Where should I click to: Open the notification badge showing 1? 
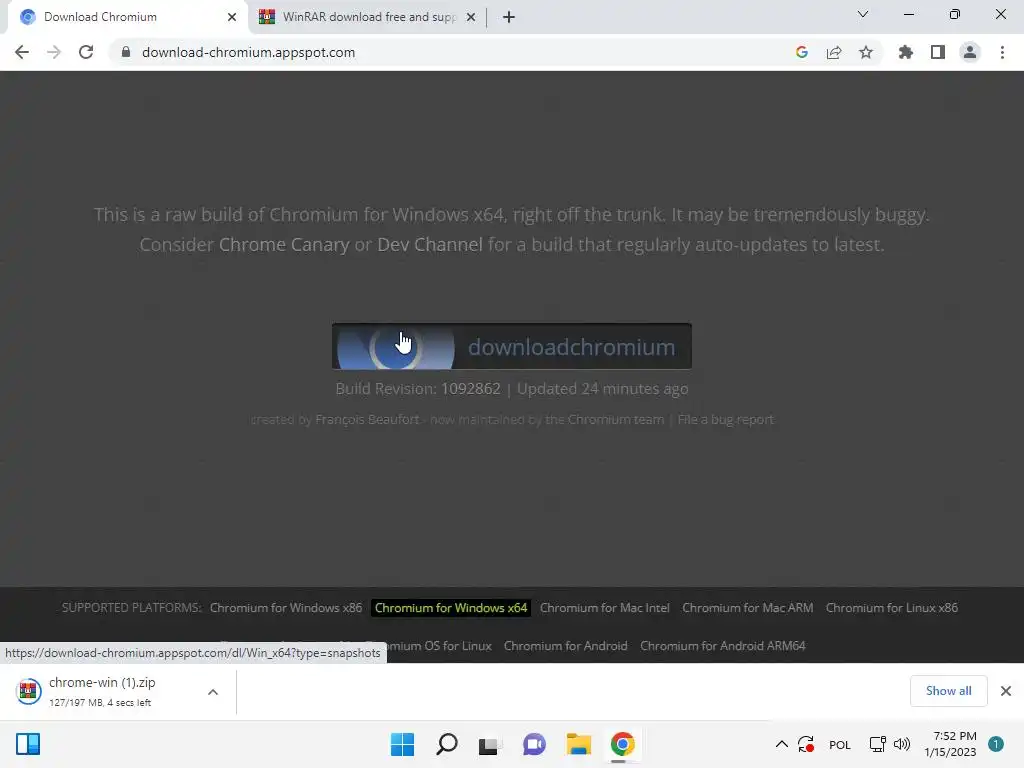pos(996,744)
